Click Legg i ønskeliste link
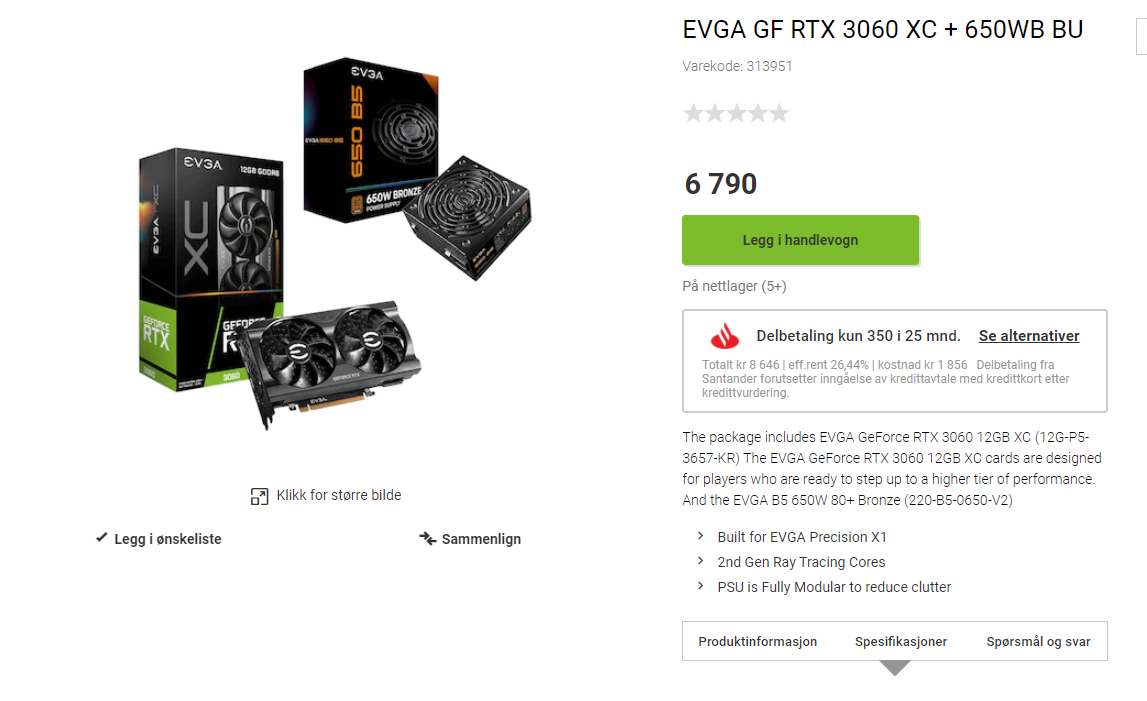Viewport: 1147px width, 701px height. (x=168, y=539)
